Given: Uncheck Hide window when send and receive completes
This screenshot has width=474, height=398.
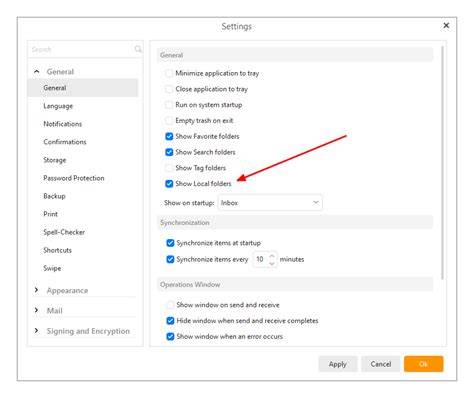Looking at the screenshot, I should [x=170, y=321].
